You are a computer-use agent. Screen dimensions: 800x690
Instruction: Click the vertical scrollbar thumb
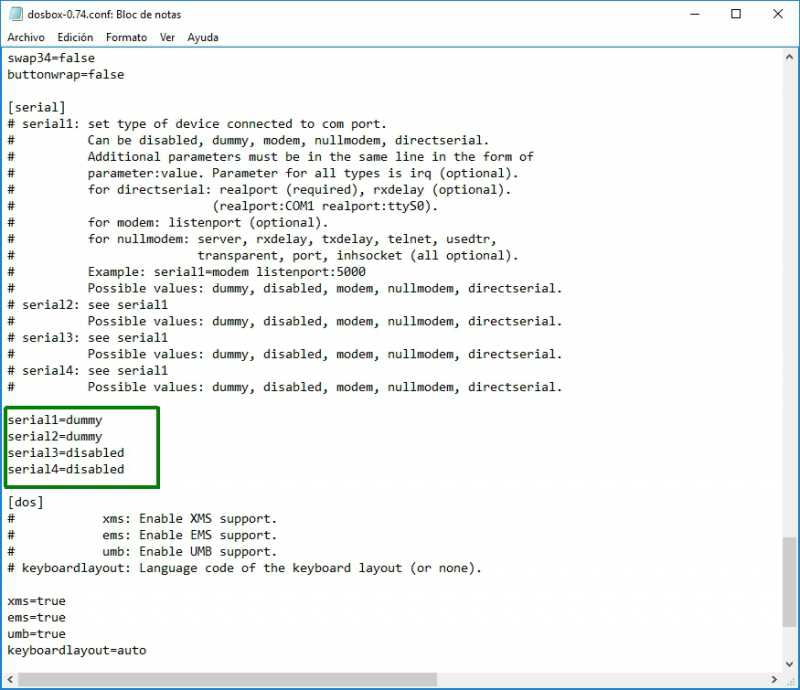pos(789,582)
